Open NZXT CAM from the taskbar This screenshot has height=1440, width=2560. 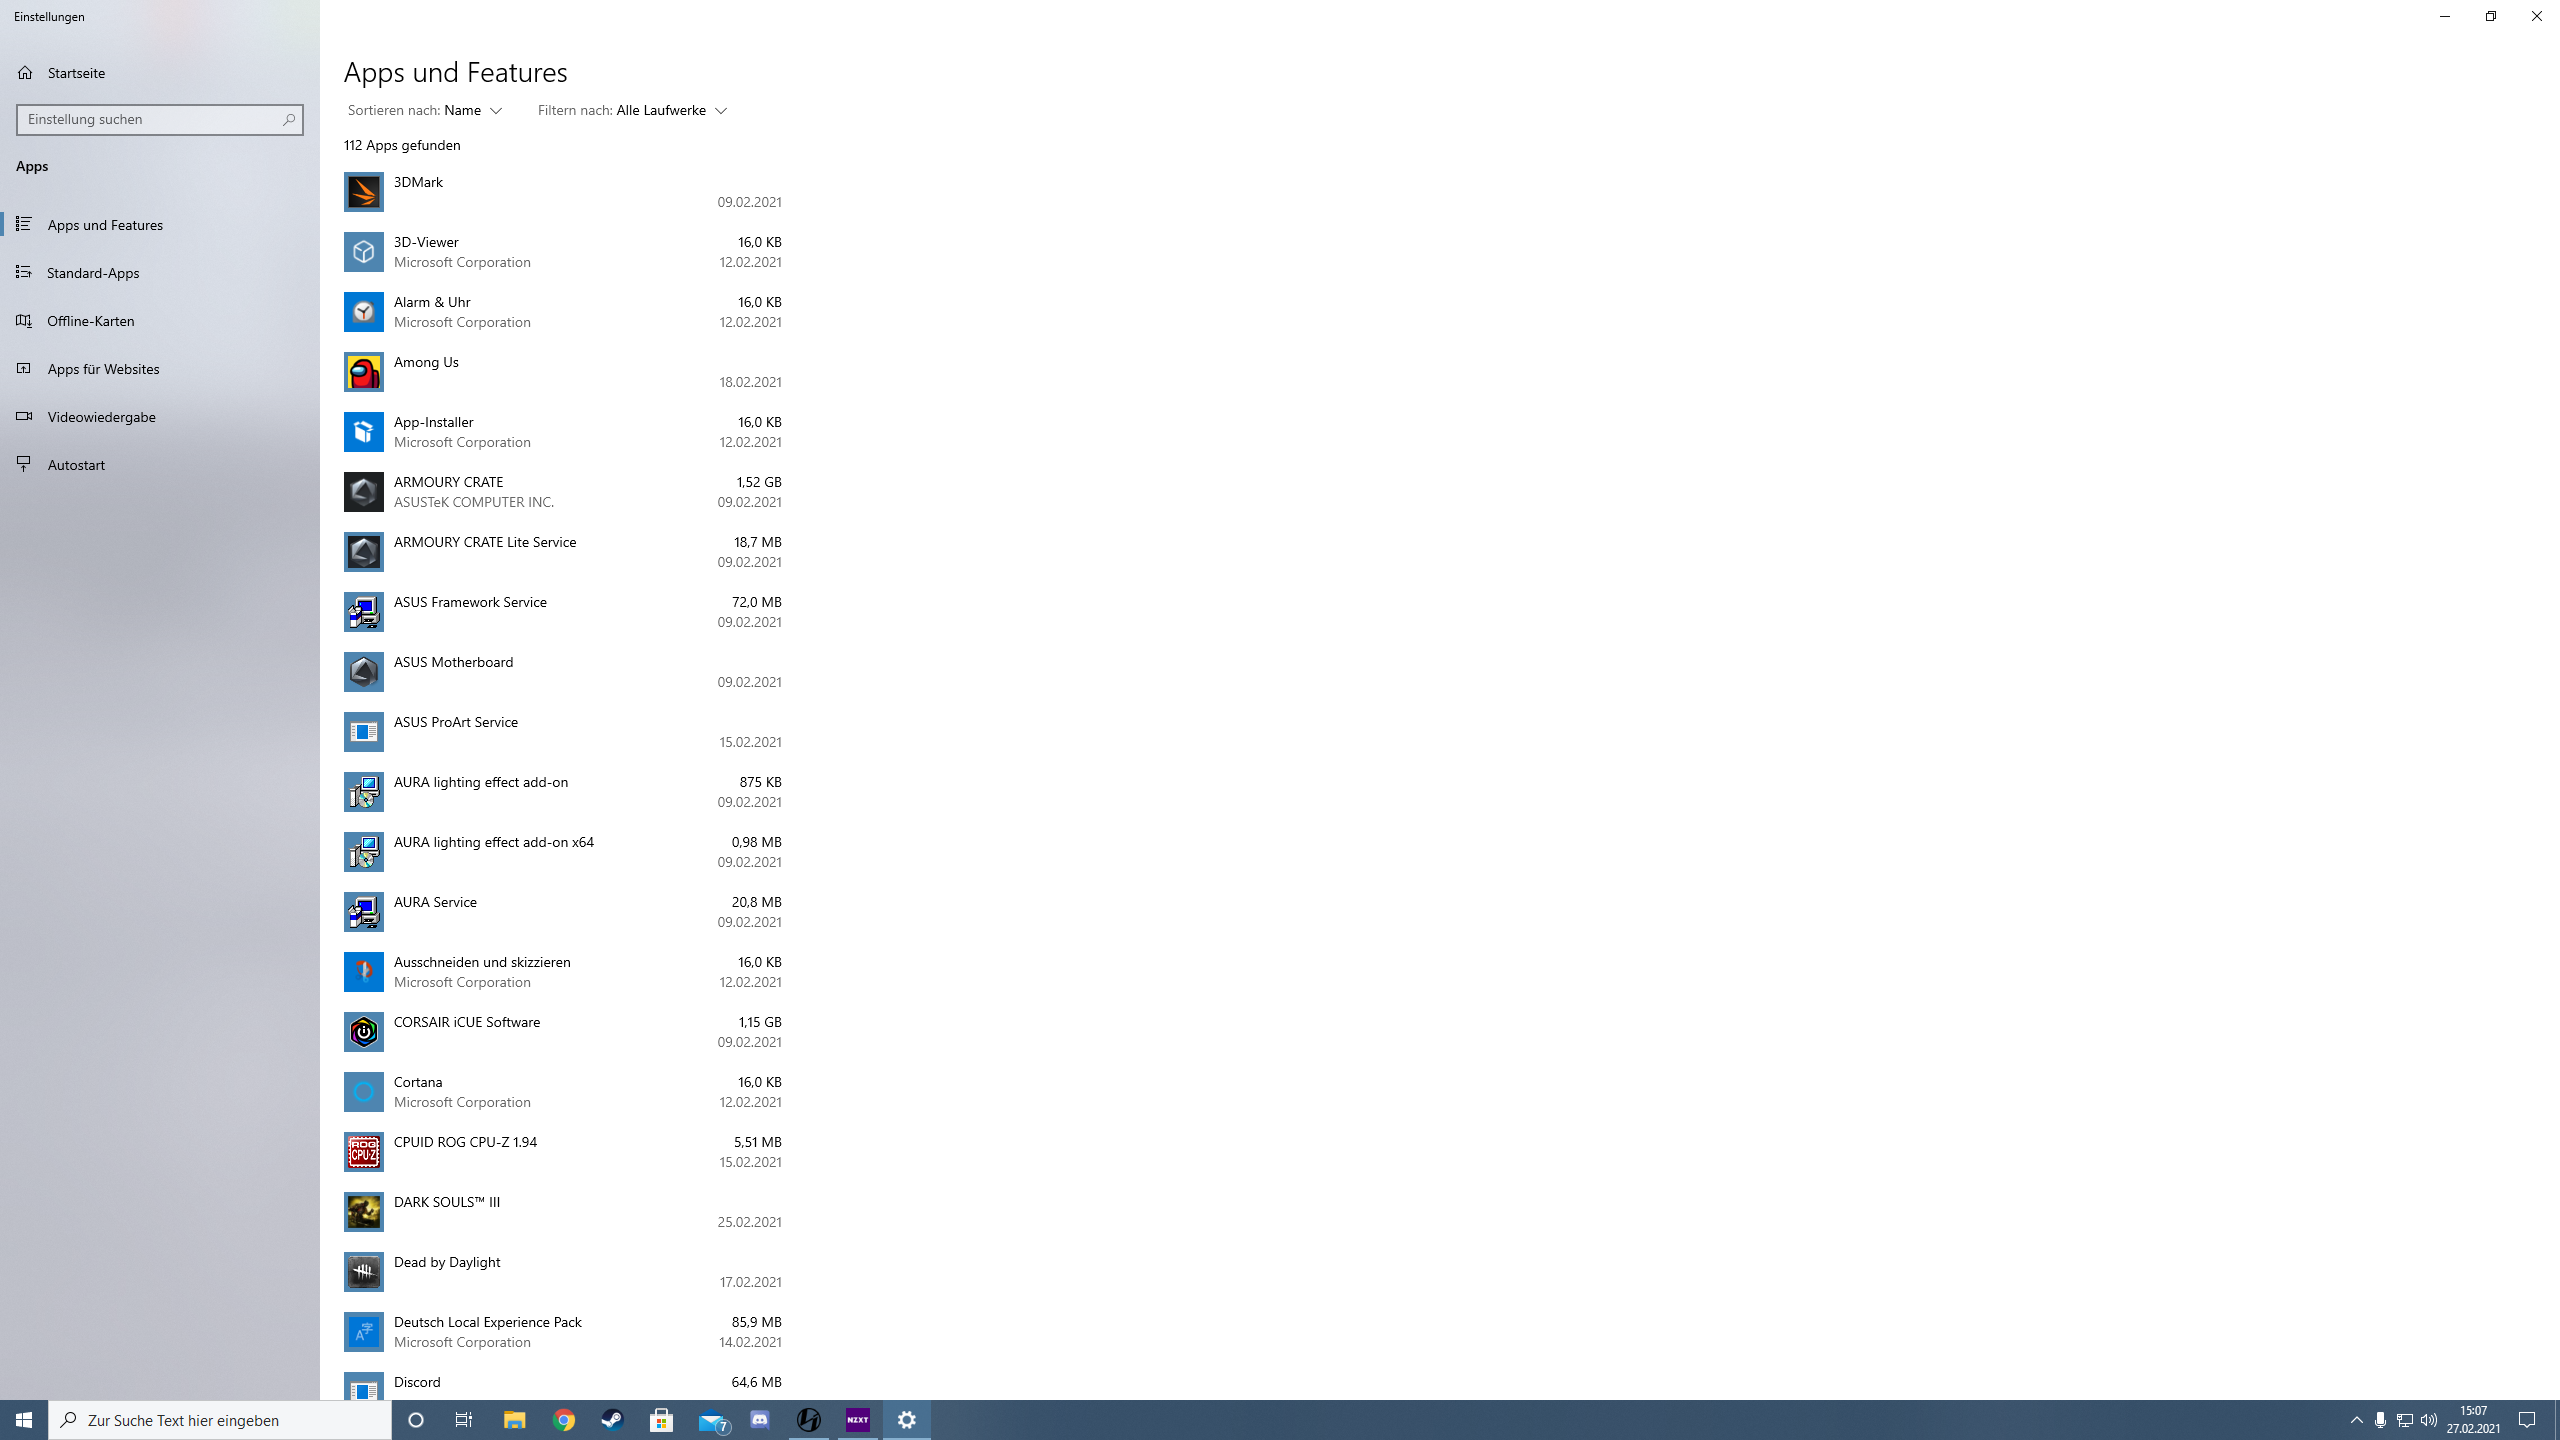tap(857, 1419)
